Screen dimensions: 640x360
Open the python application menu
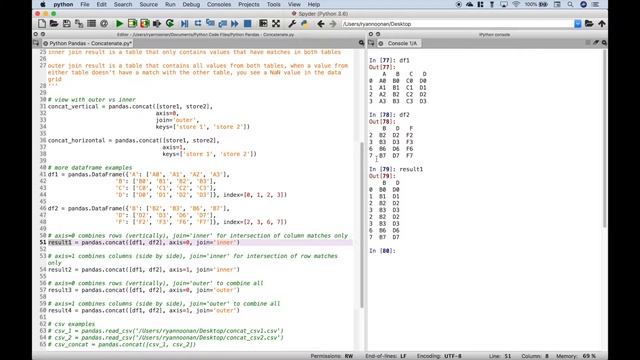pyautogui.click(x=63, y=4)
